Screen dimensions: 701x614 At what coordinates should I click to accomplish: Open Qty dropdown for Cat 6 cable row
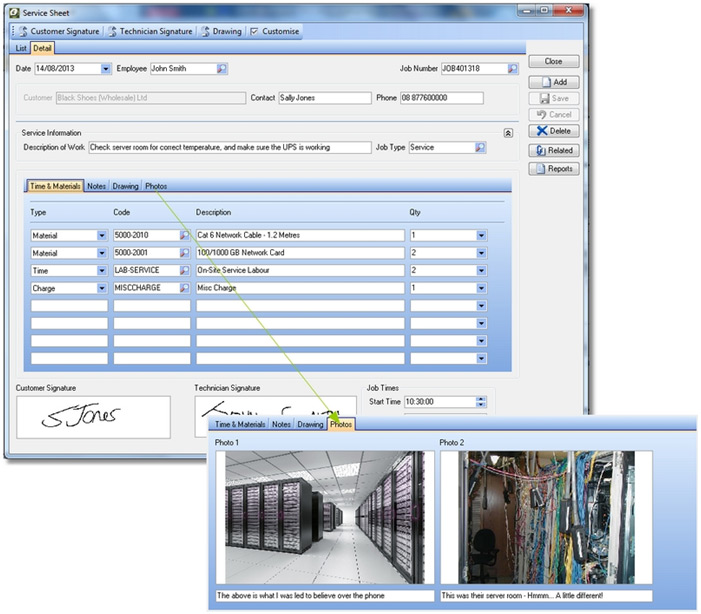point(481,235)
